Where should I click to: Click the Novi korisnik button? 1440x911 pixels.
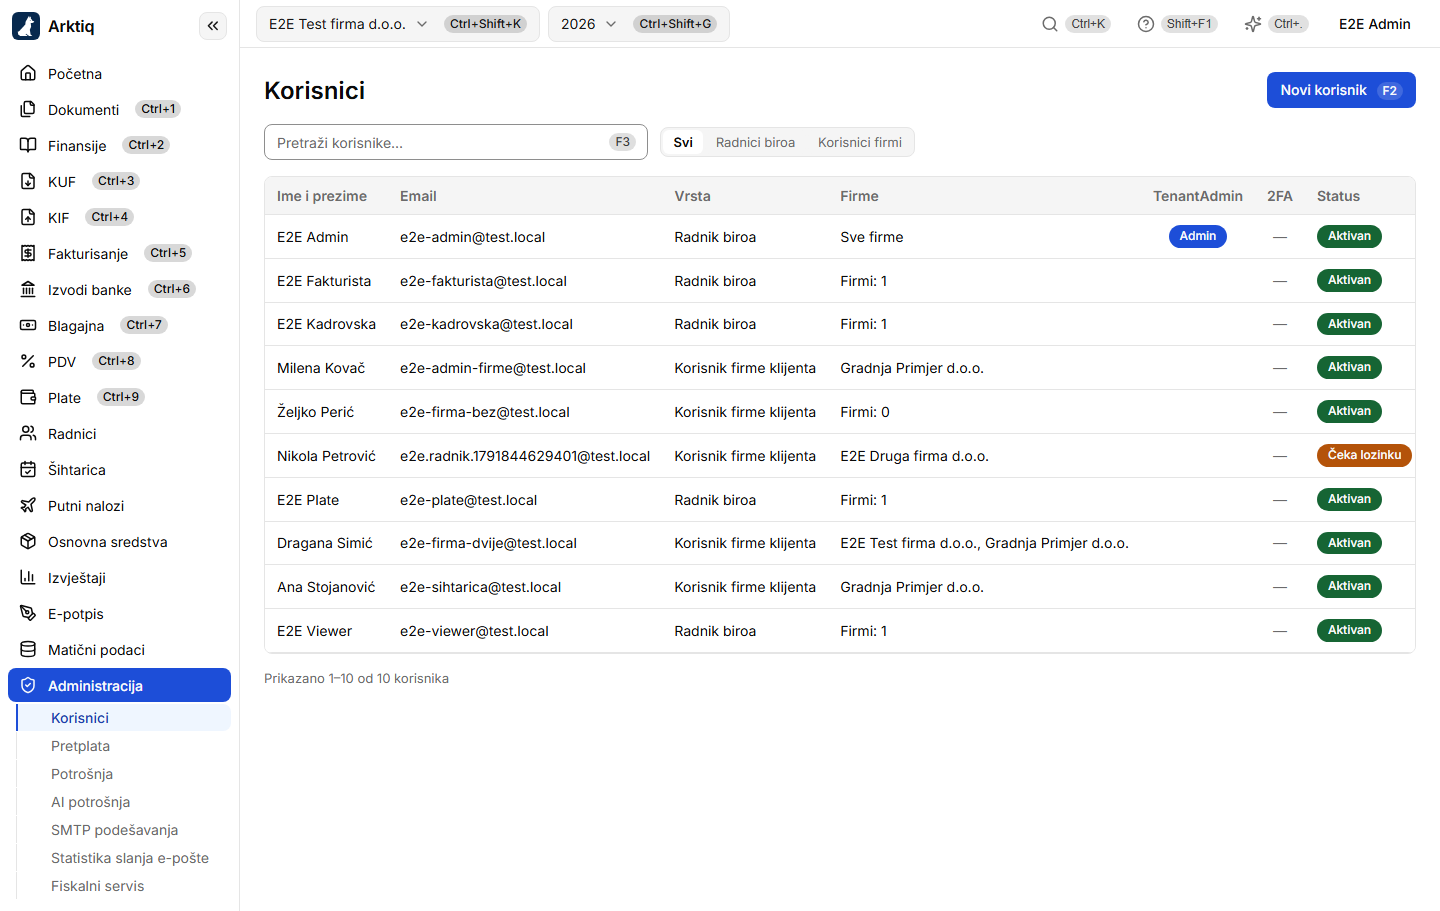tap(1341, 90)
